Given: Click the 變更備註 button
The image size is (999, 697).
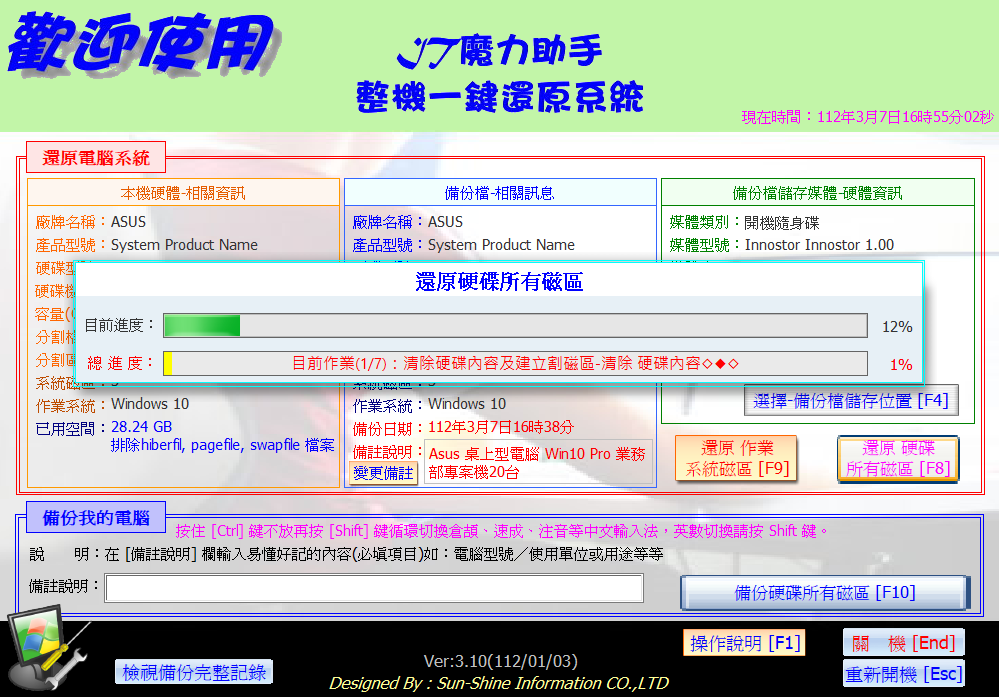Looking at the screenshot, I should (x=383, y=473).
